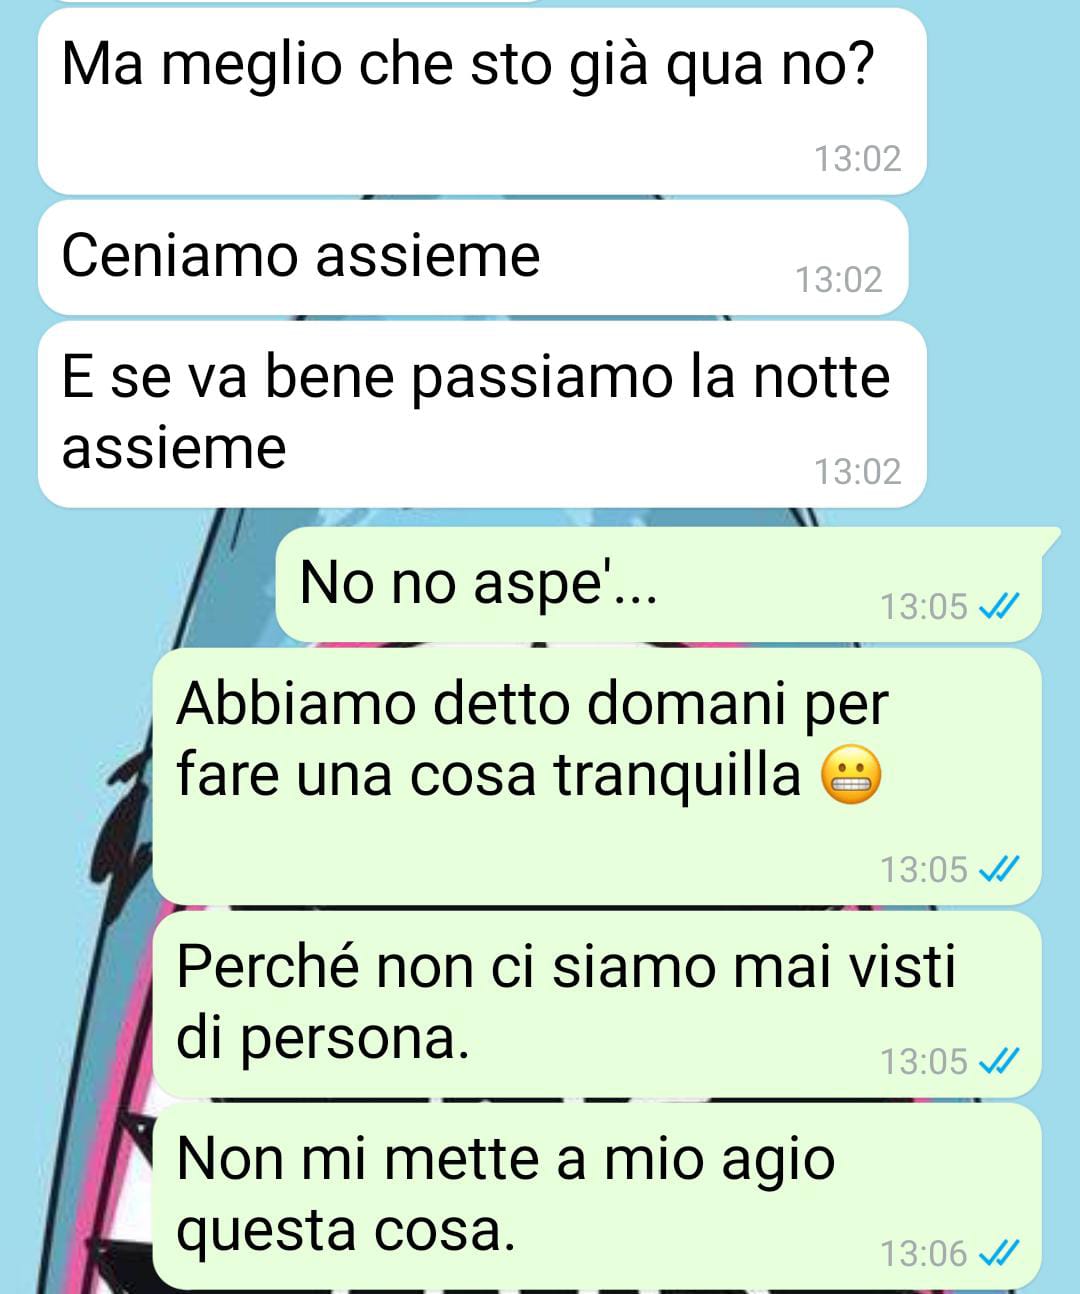Tap the double-check read receipt on "No no aspe'..."

point(999,606)
